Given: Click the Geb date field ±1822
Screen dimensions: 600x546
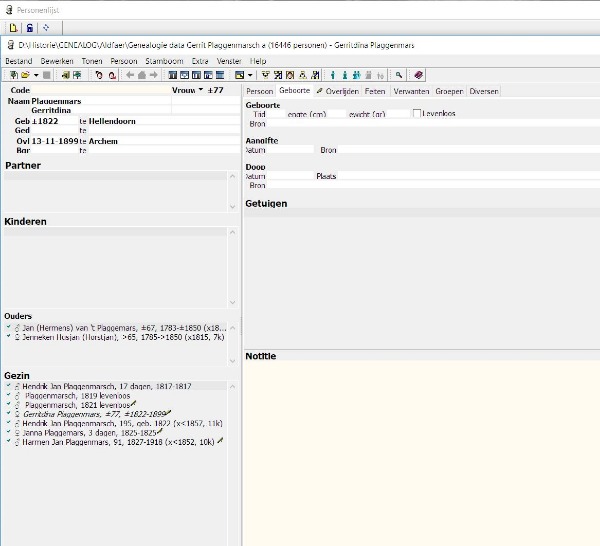Looking at the screenshot, I should 45,121.
